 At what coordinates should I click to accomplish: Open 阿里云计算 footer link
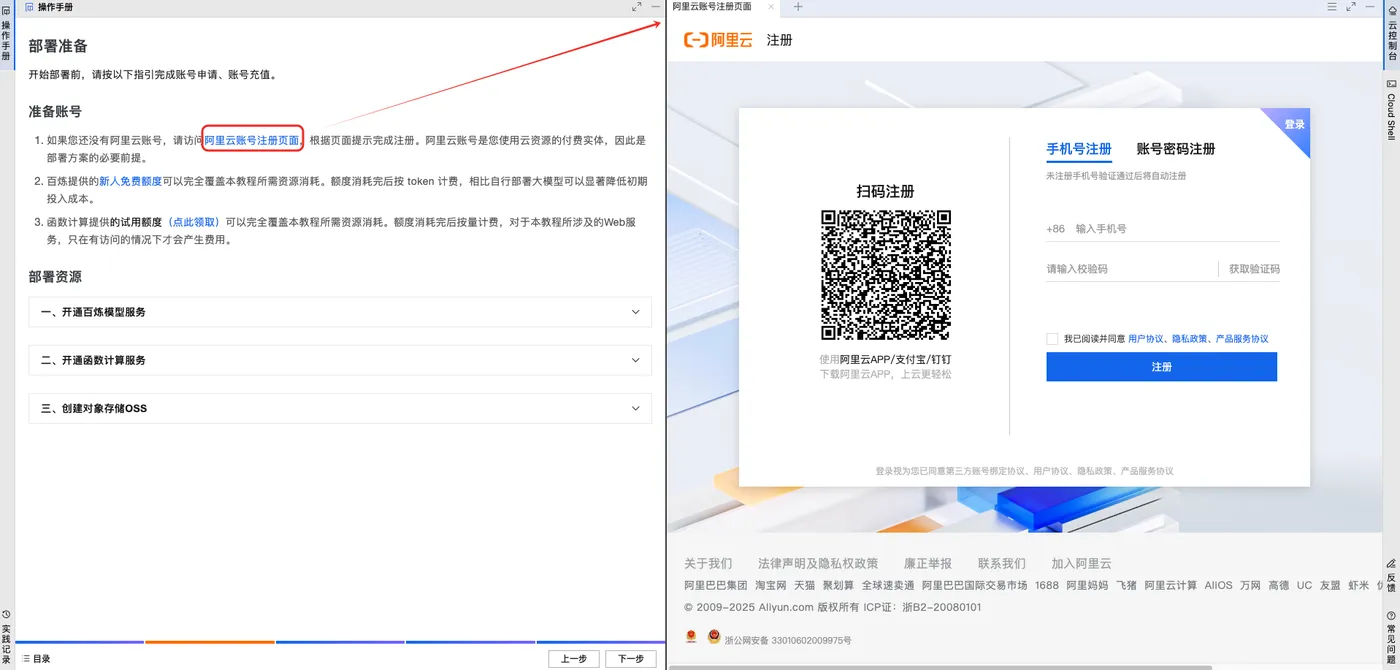click(x=1171, y=586)
